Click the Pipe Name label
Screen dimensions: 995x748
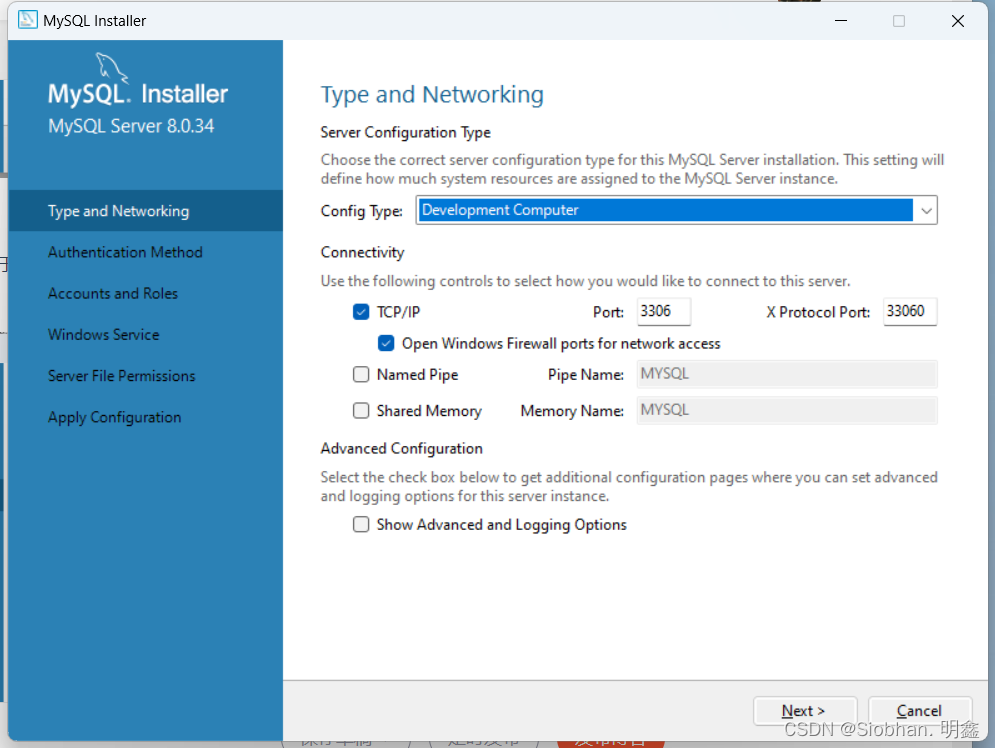pos(586,375)
